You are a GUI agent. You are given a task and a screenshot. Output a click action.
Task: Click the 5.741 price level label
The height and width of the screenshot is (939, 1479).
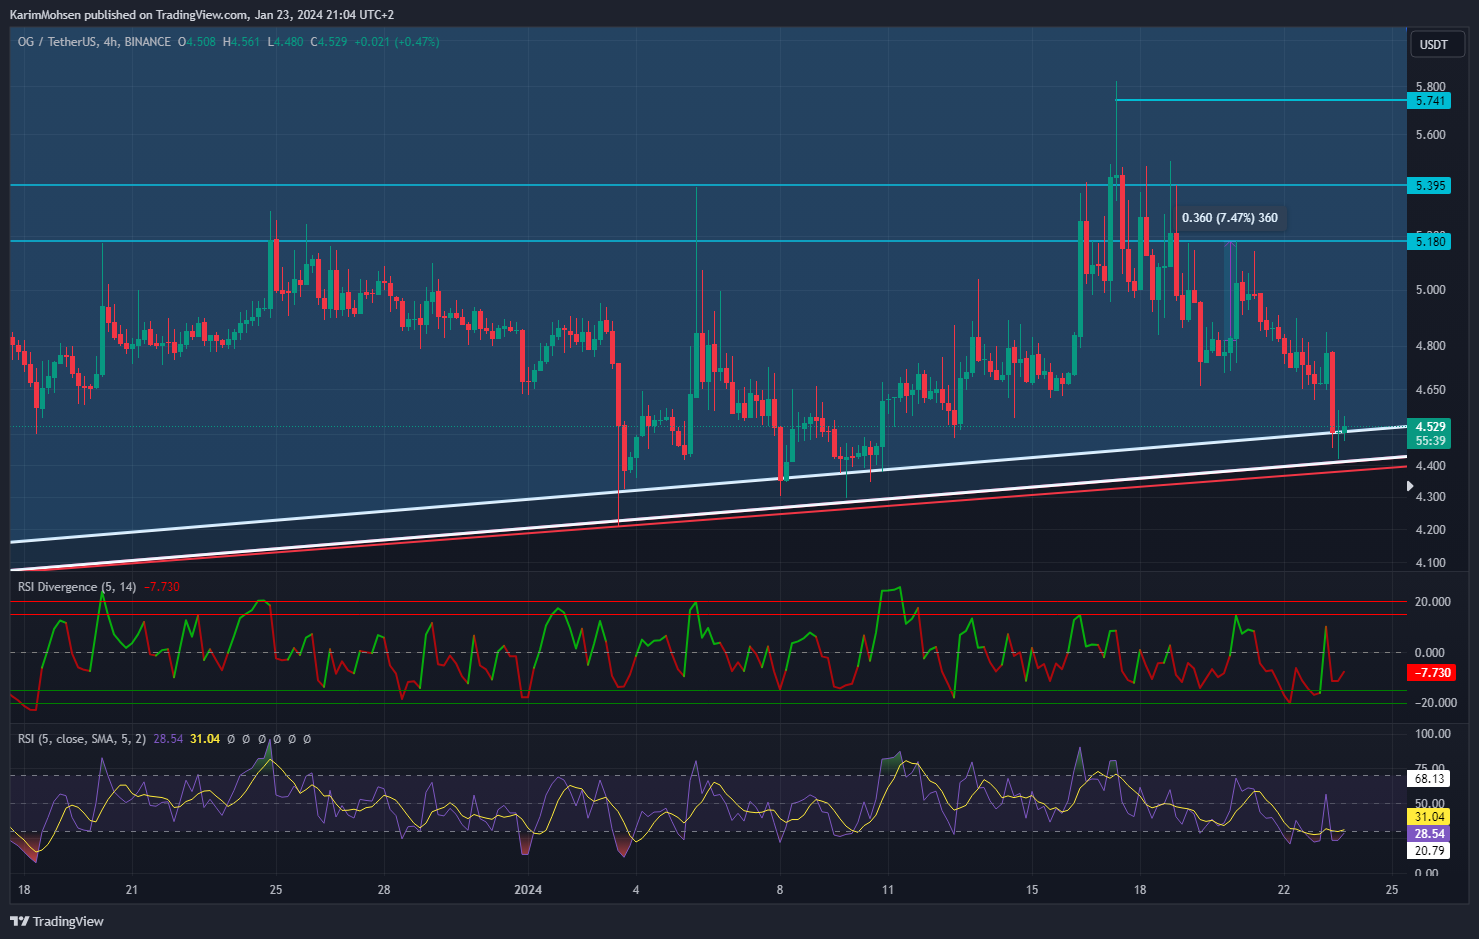(x=1428, y=101)
